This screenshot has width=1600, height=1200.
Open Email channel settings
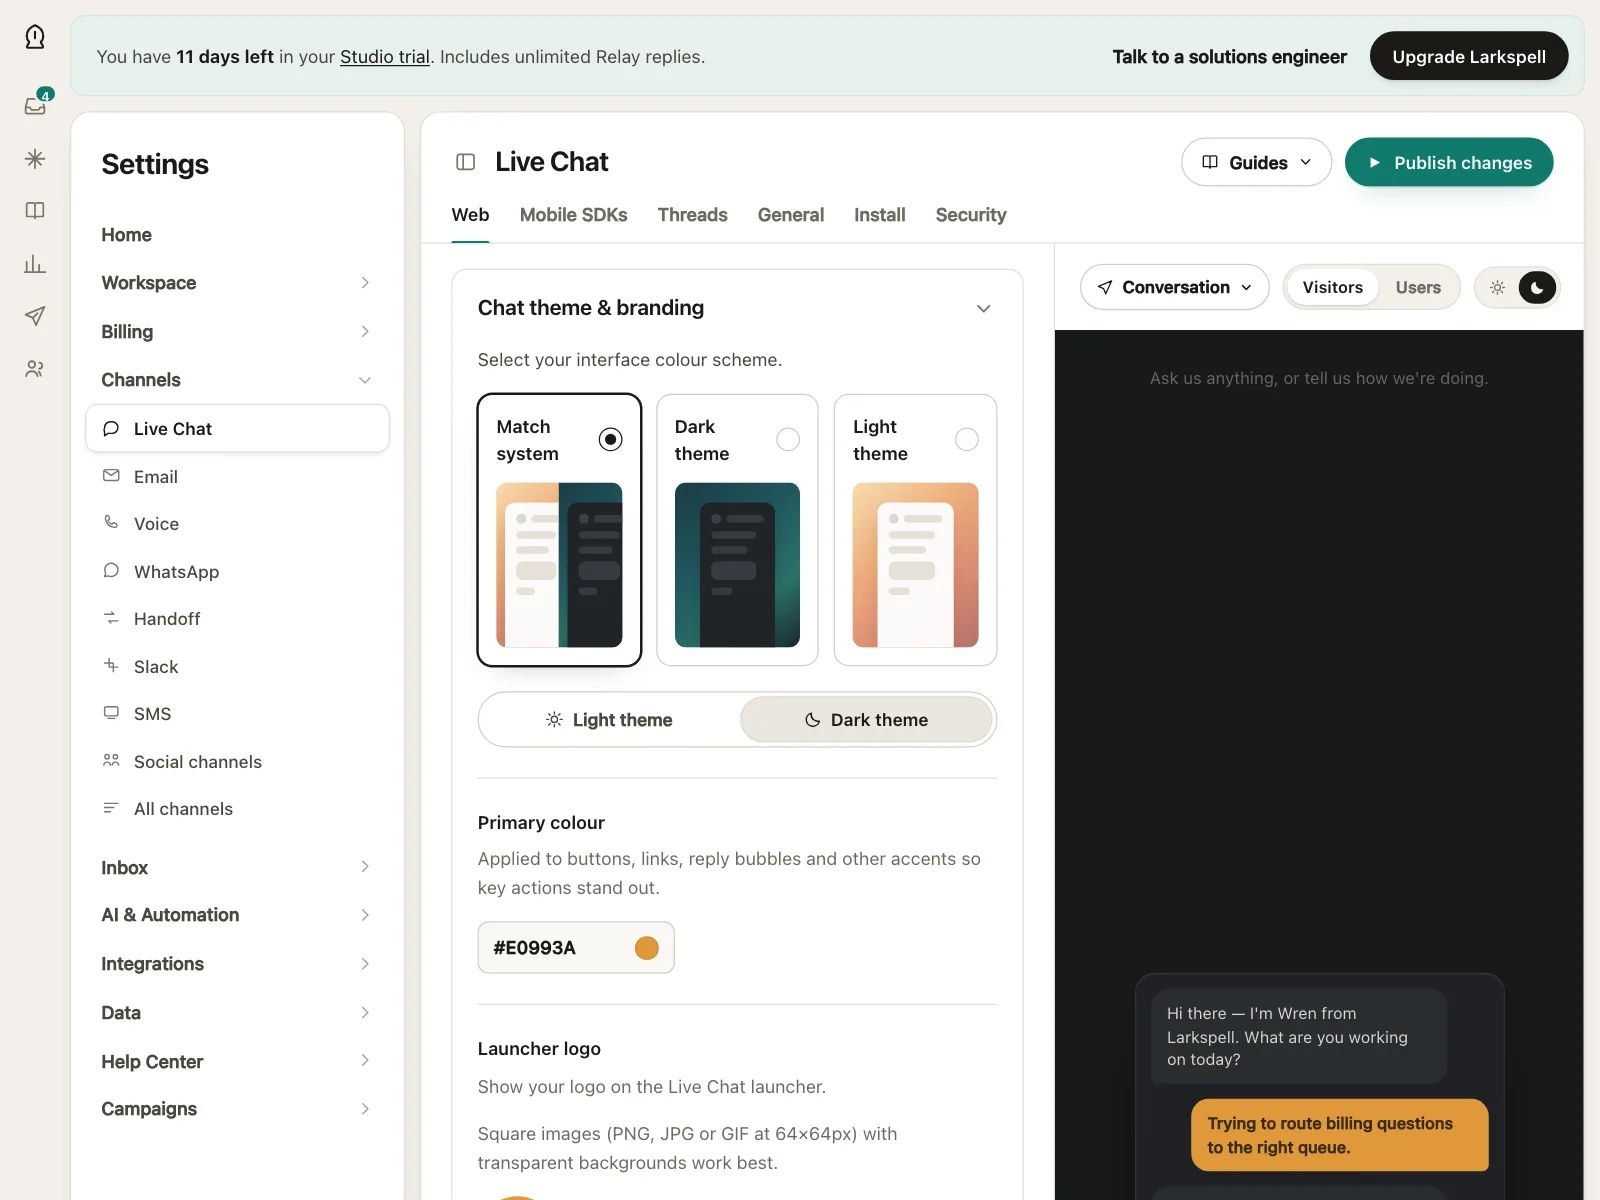coord(237,477)
